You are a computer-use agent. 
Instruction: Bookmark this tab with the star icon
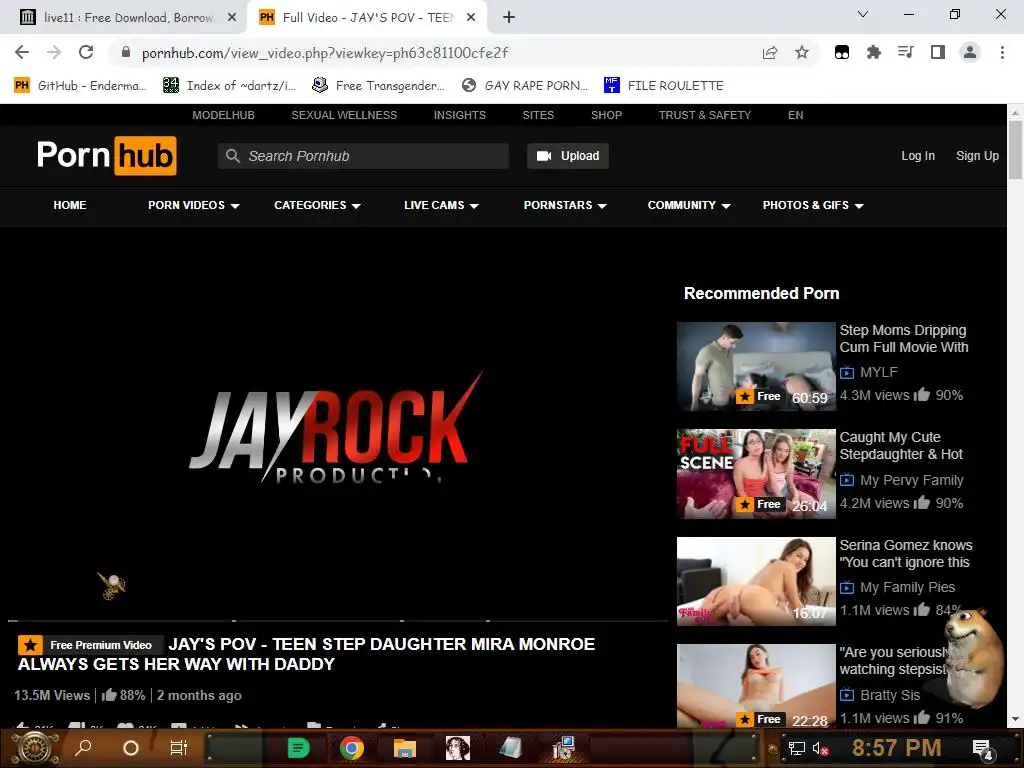(x=802, y=52)
